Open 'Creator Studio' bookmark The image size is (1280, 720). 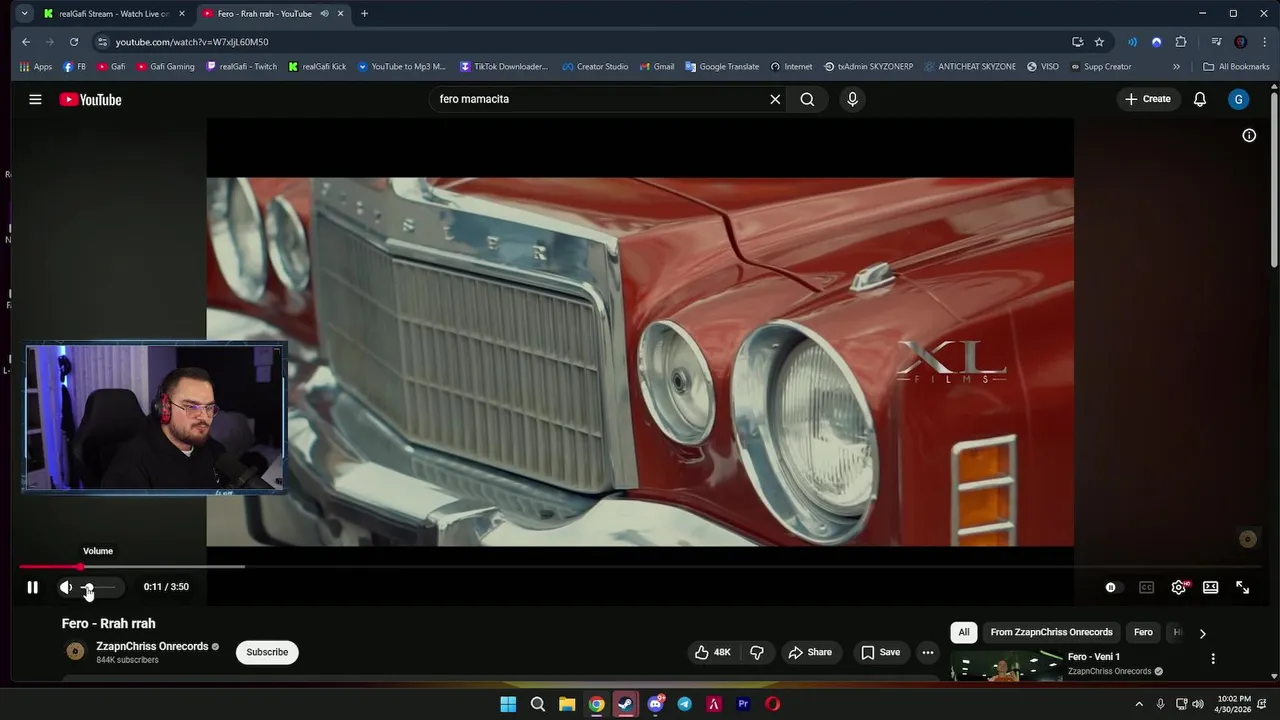pyautogui.click(x=595, y=67)
